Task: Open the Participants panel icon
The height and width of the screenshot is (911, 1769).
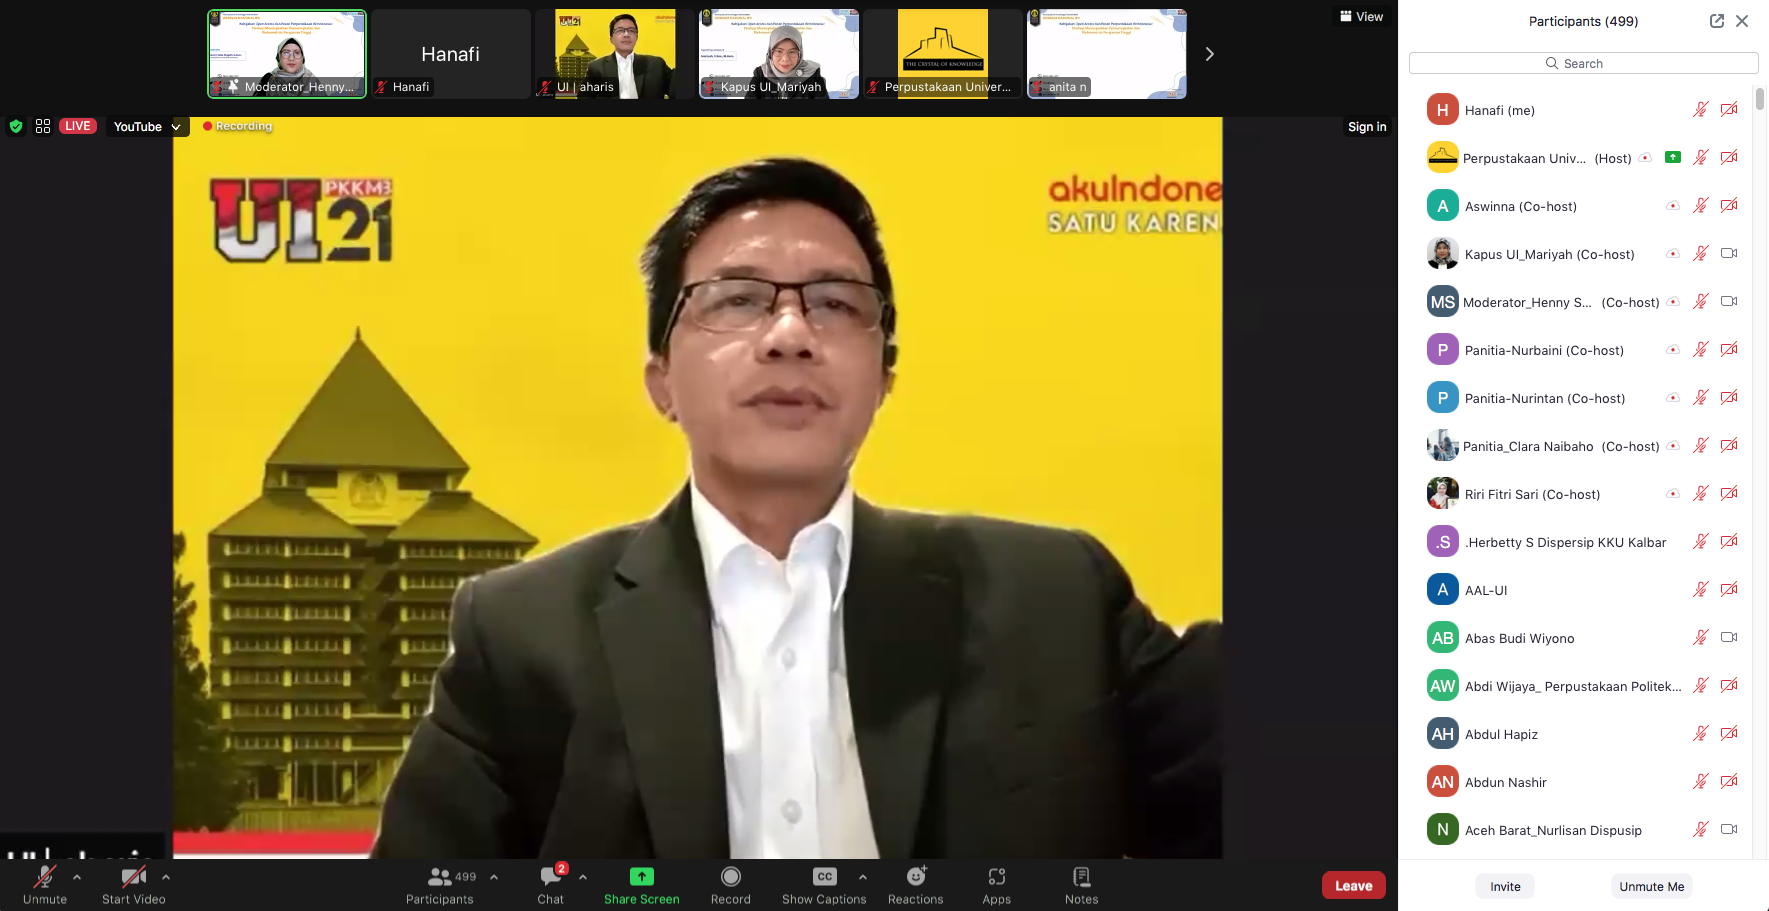Action: point(439,877)
